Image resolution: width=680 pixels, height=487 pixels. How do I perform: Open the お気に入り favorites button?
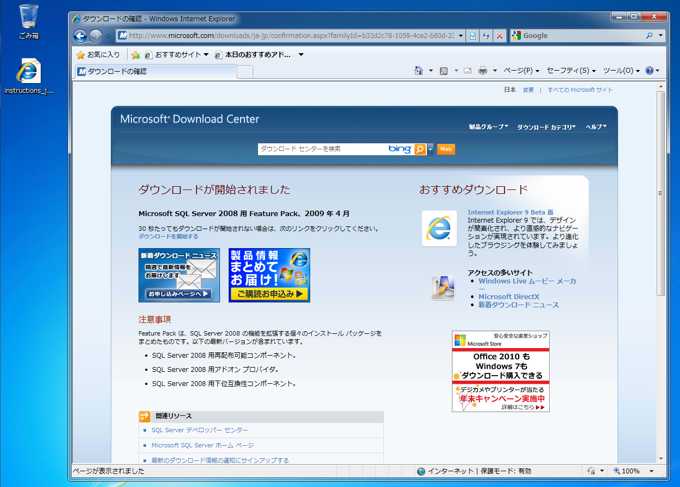98,55
